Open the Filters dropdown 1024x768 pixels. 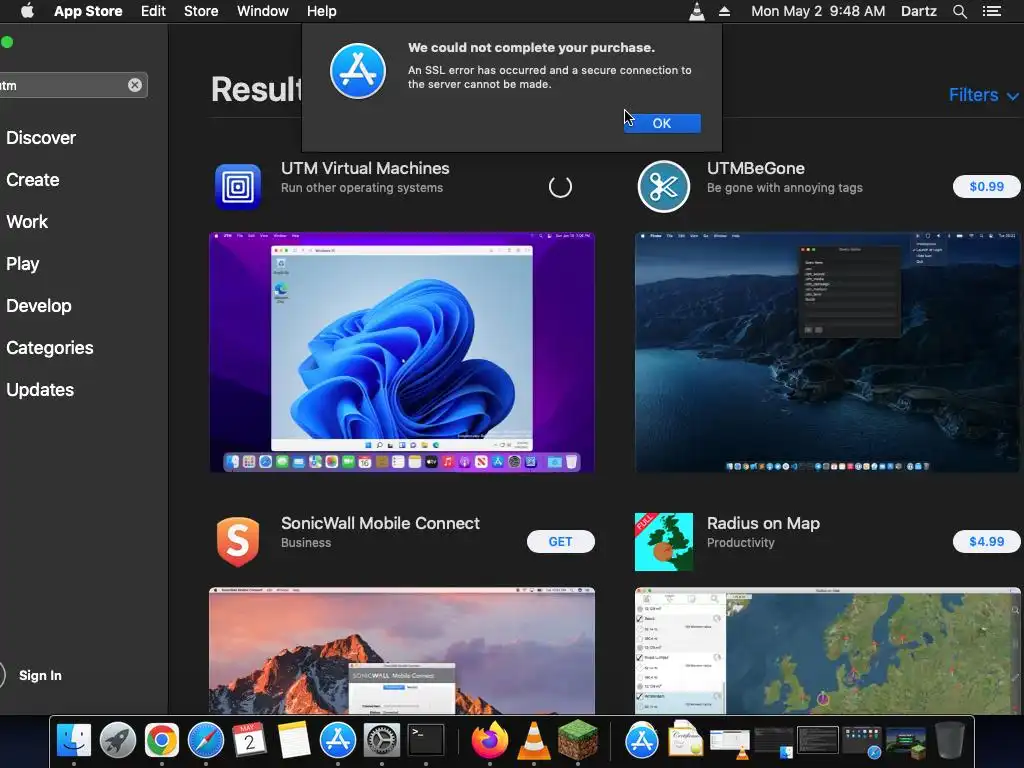pyautogui.click(x=984, y=95)
